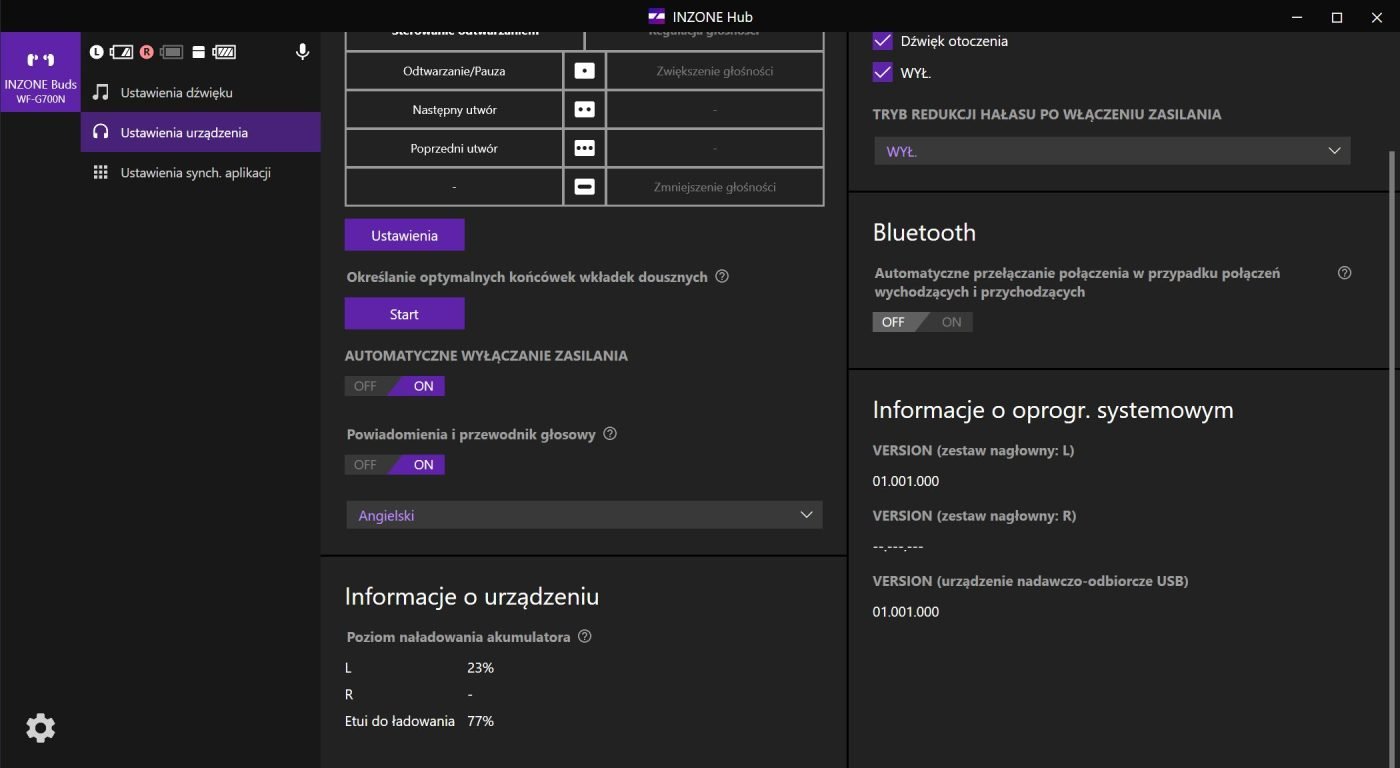This screenshot has width=1400, height=768.
Task: Click the triple-tap icon for Poprzedni utwór
Action: tap(585, 148)
